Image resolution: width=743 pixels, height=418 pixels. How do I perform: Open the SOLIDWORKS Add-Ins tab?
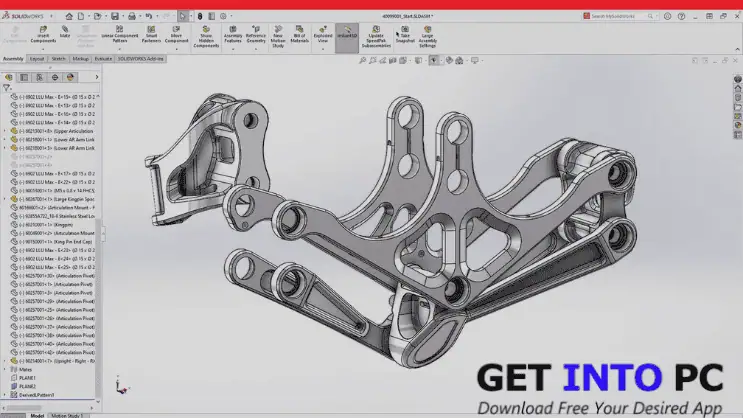tap(140, 59)
